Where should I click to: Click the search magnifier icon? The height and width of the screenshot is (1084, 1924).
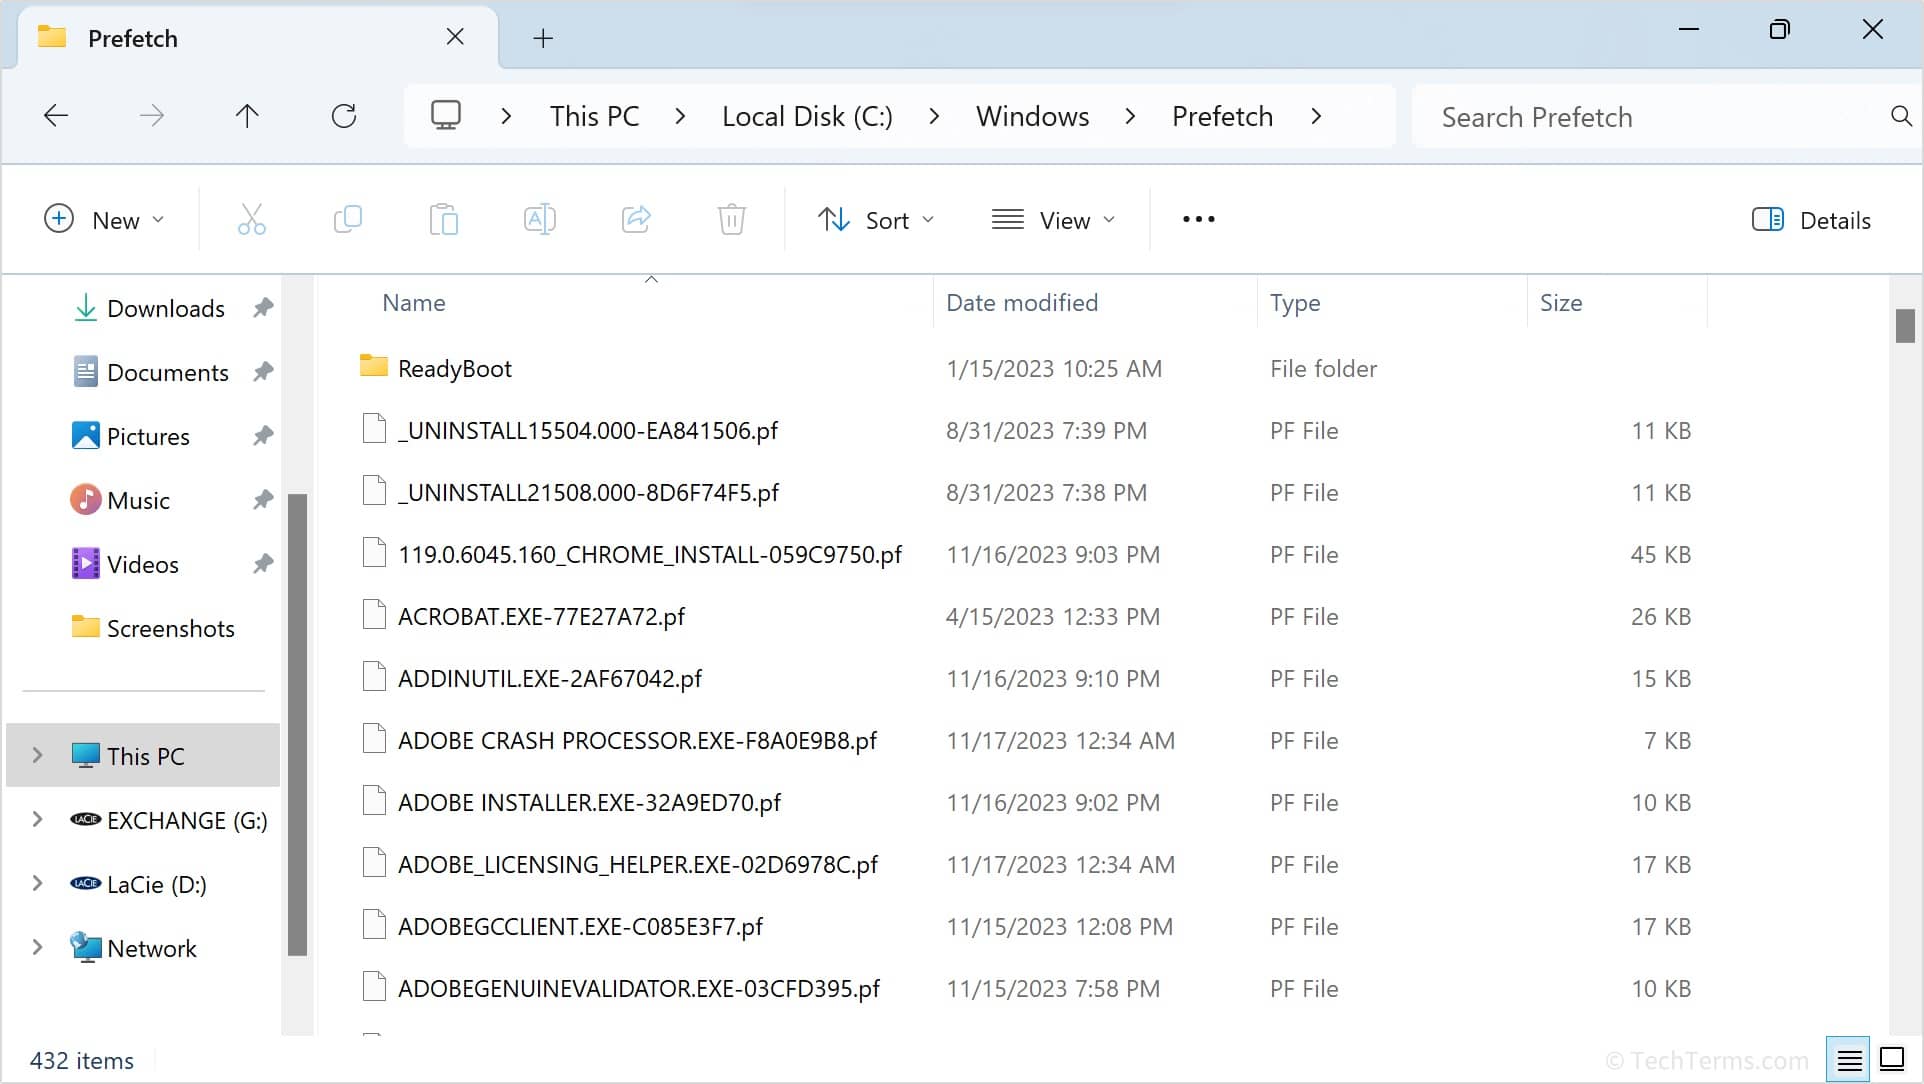(x=1901, y=116)
